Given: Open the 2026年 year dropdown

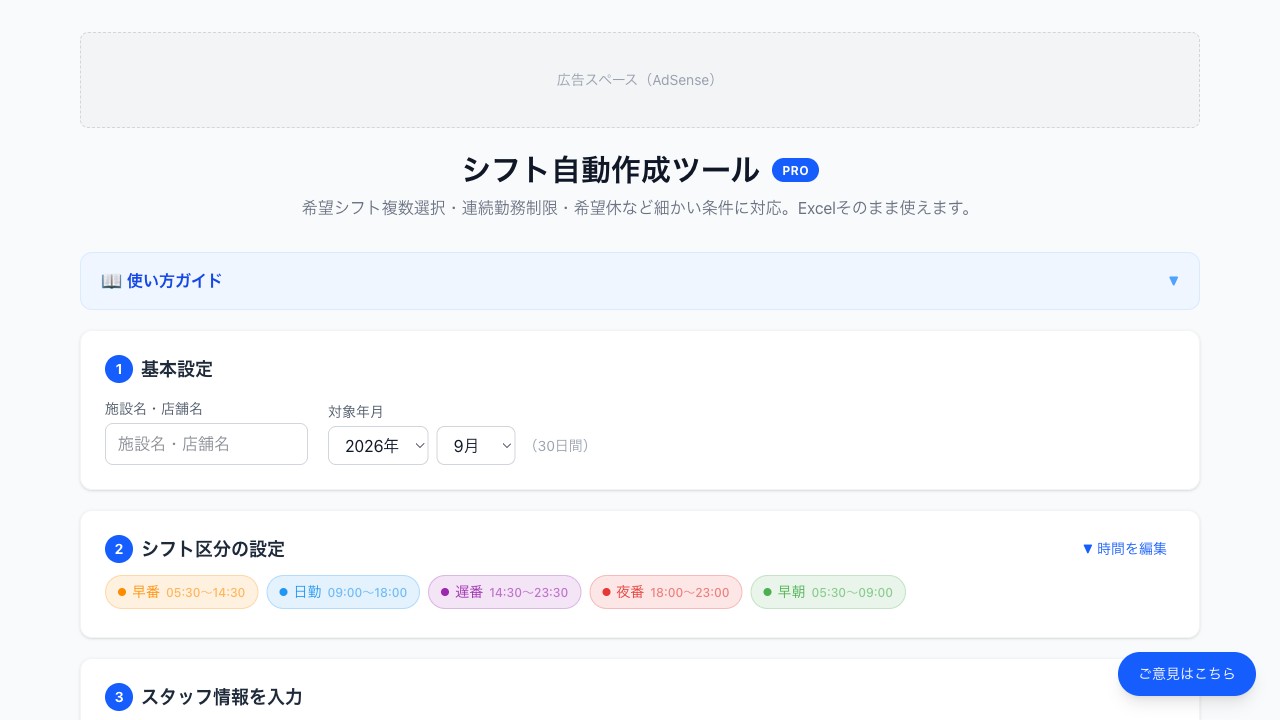Looking at the screenshot, I should coord(378,445).
